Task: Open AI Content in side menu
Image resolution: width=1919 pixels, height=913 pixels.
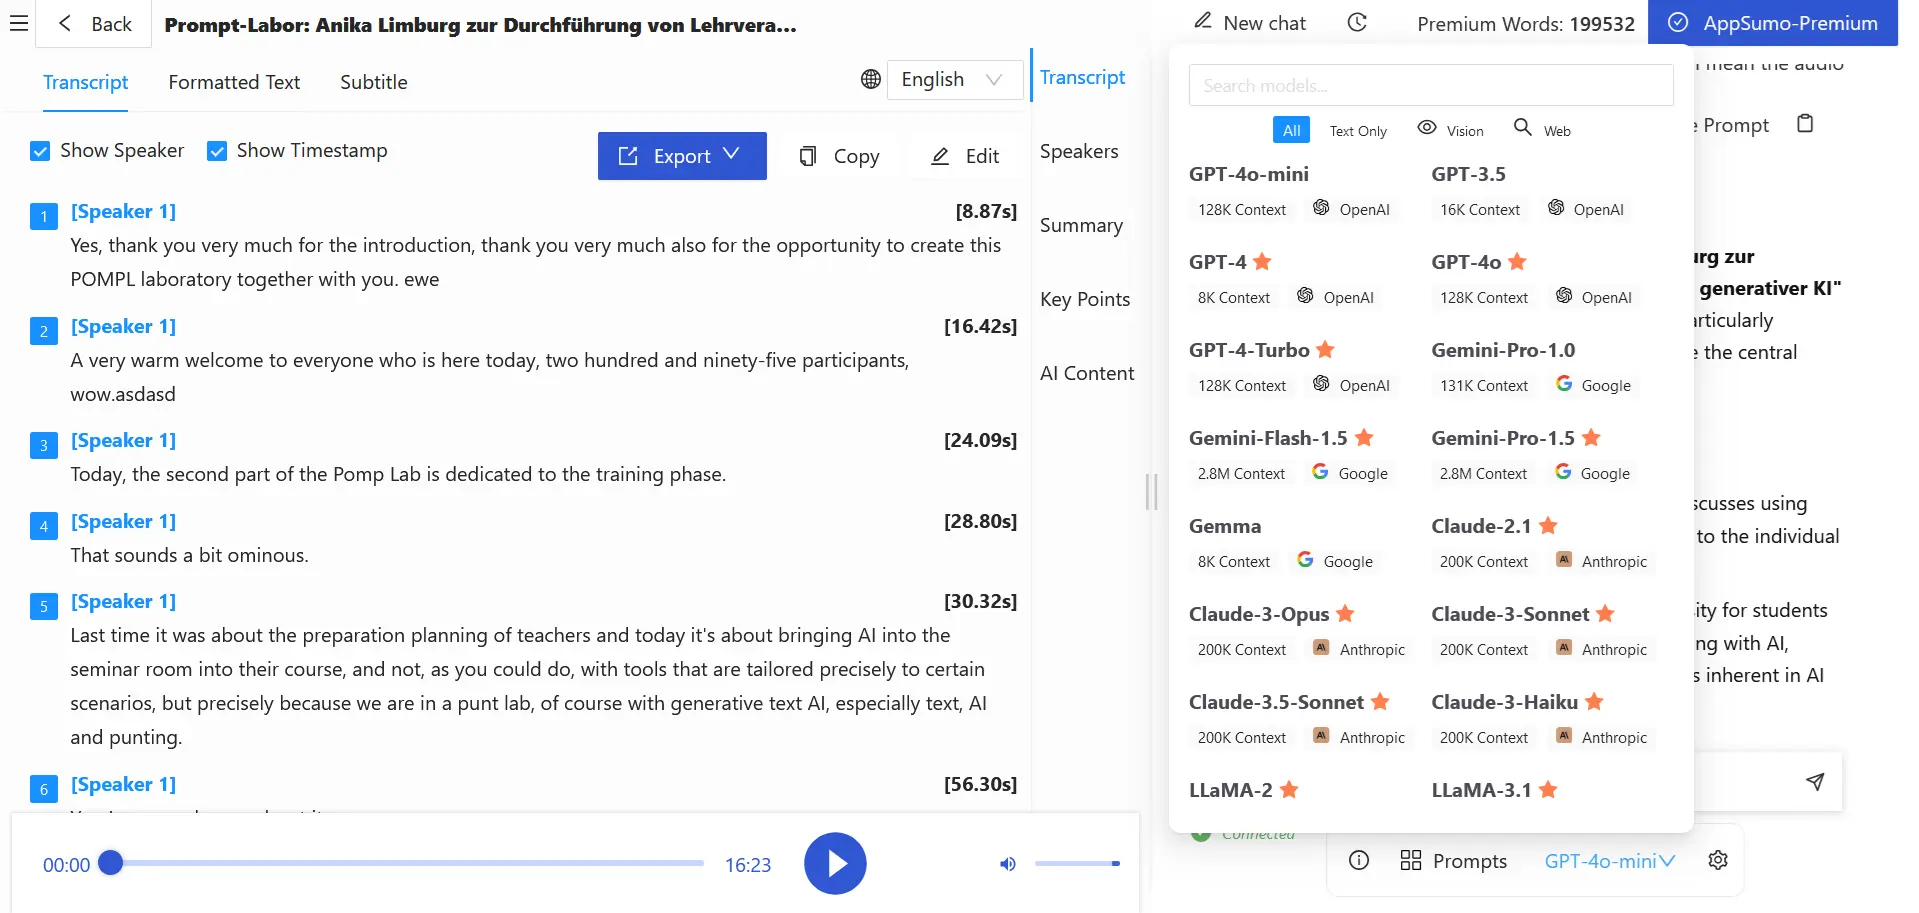Action: point(1087,373)
